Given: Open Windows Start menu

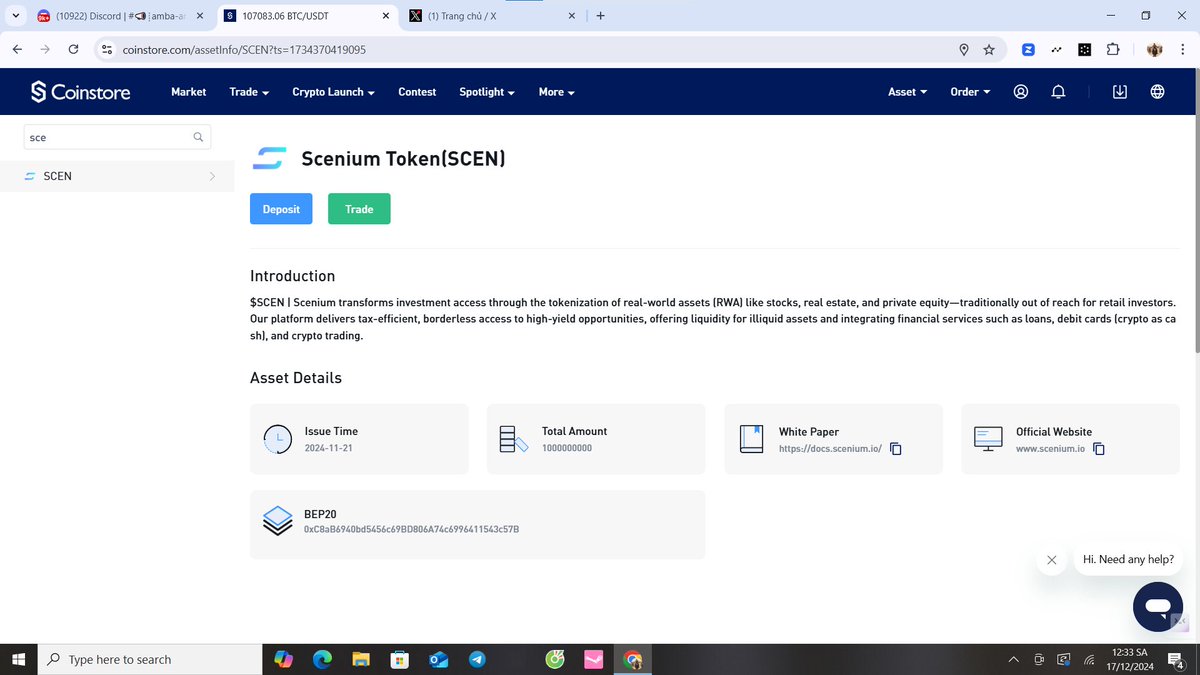Looking at the screenshot, I should (x=18, y=659).
